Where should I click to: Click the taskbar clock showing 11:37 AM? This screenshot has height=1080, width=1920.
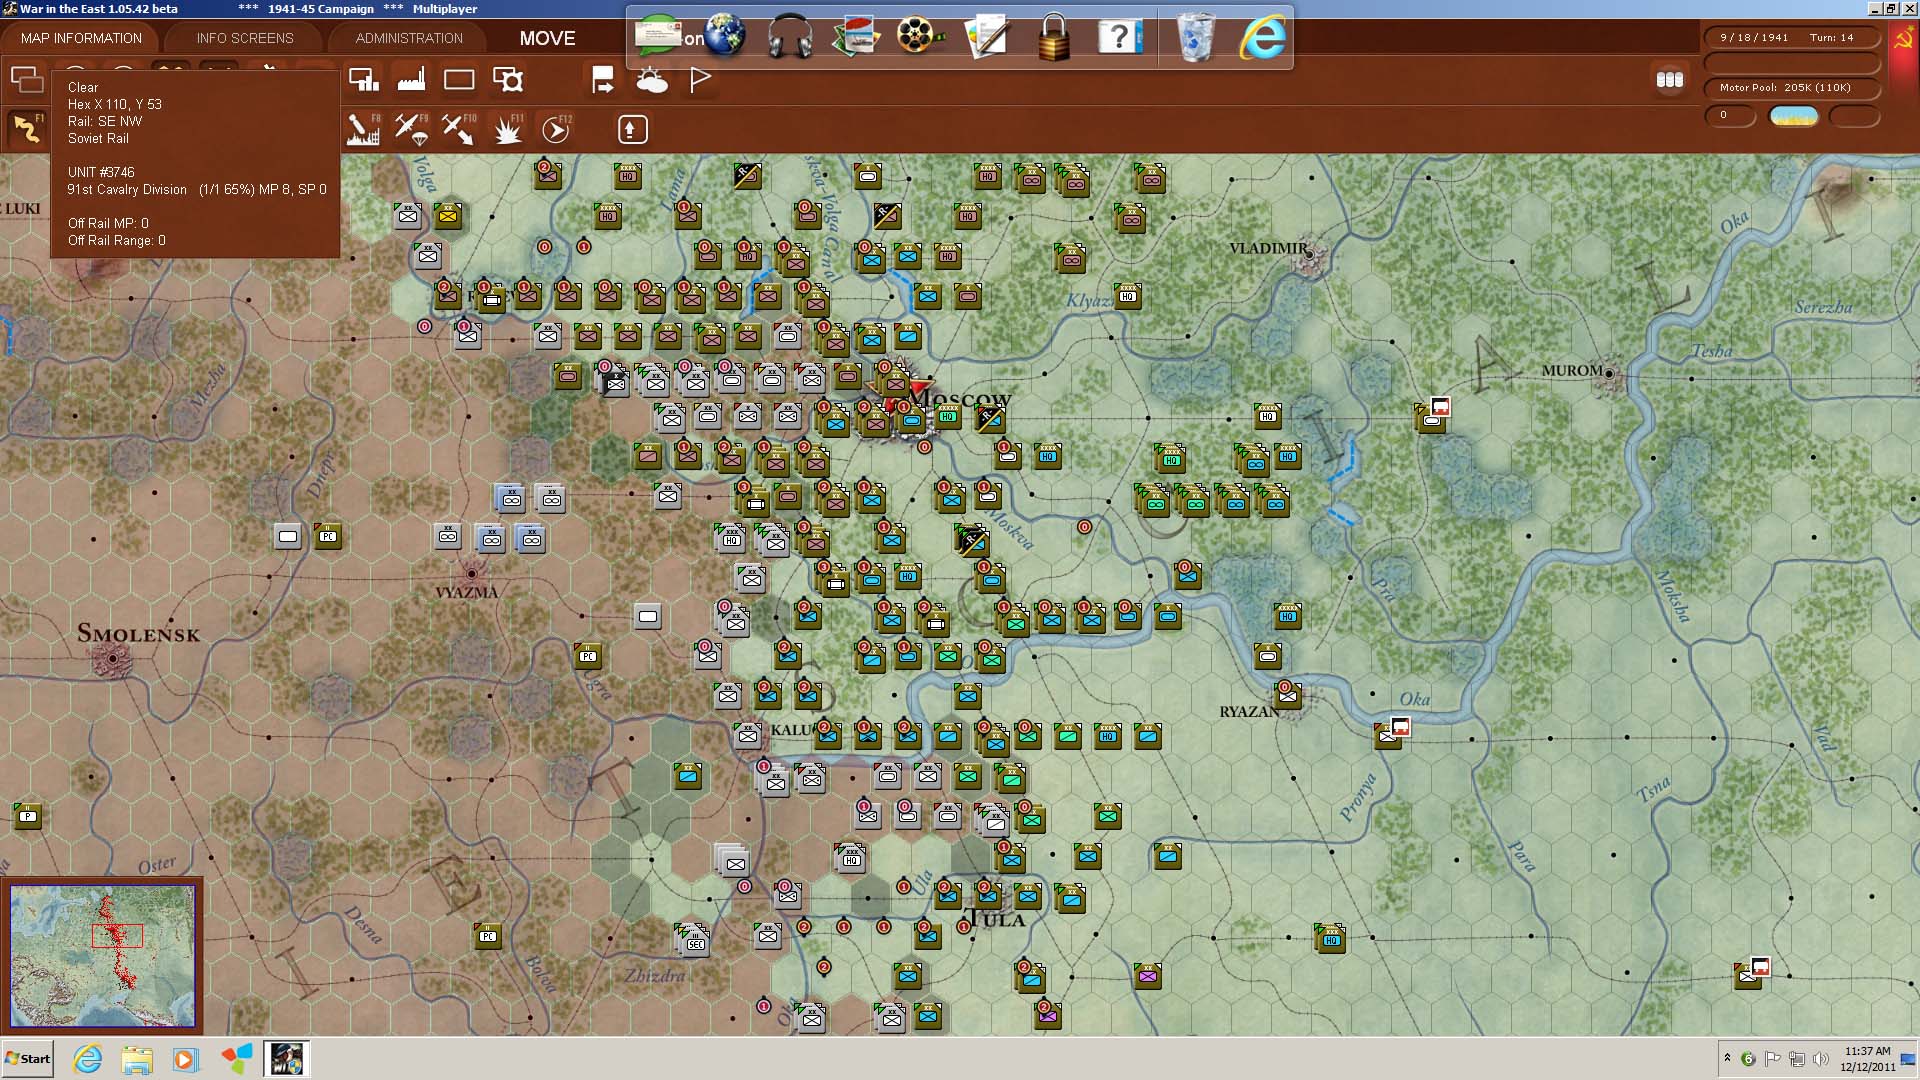pyautogui.click(x=1867, y=1059)
